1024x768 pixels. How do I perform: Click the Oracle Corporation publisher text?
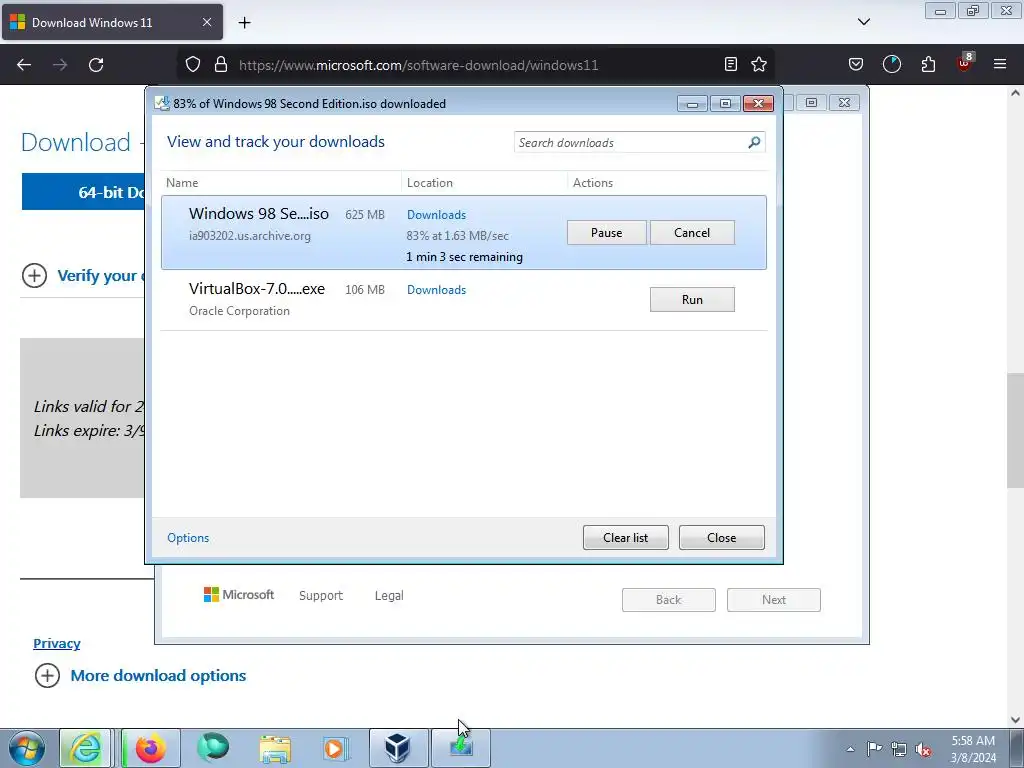(x=239, y=311)
